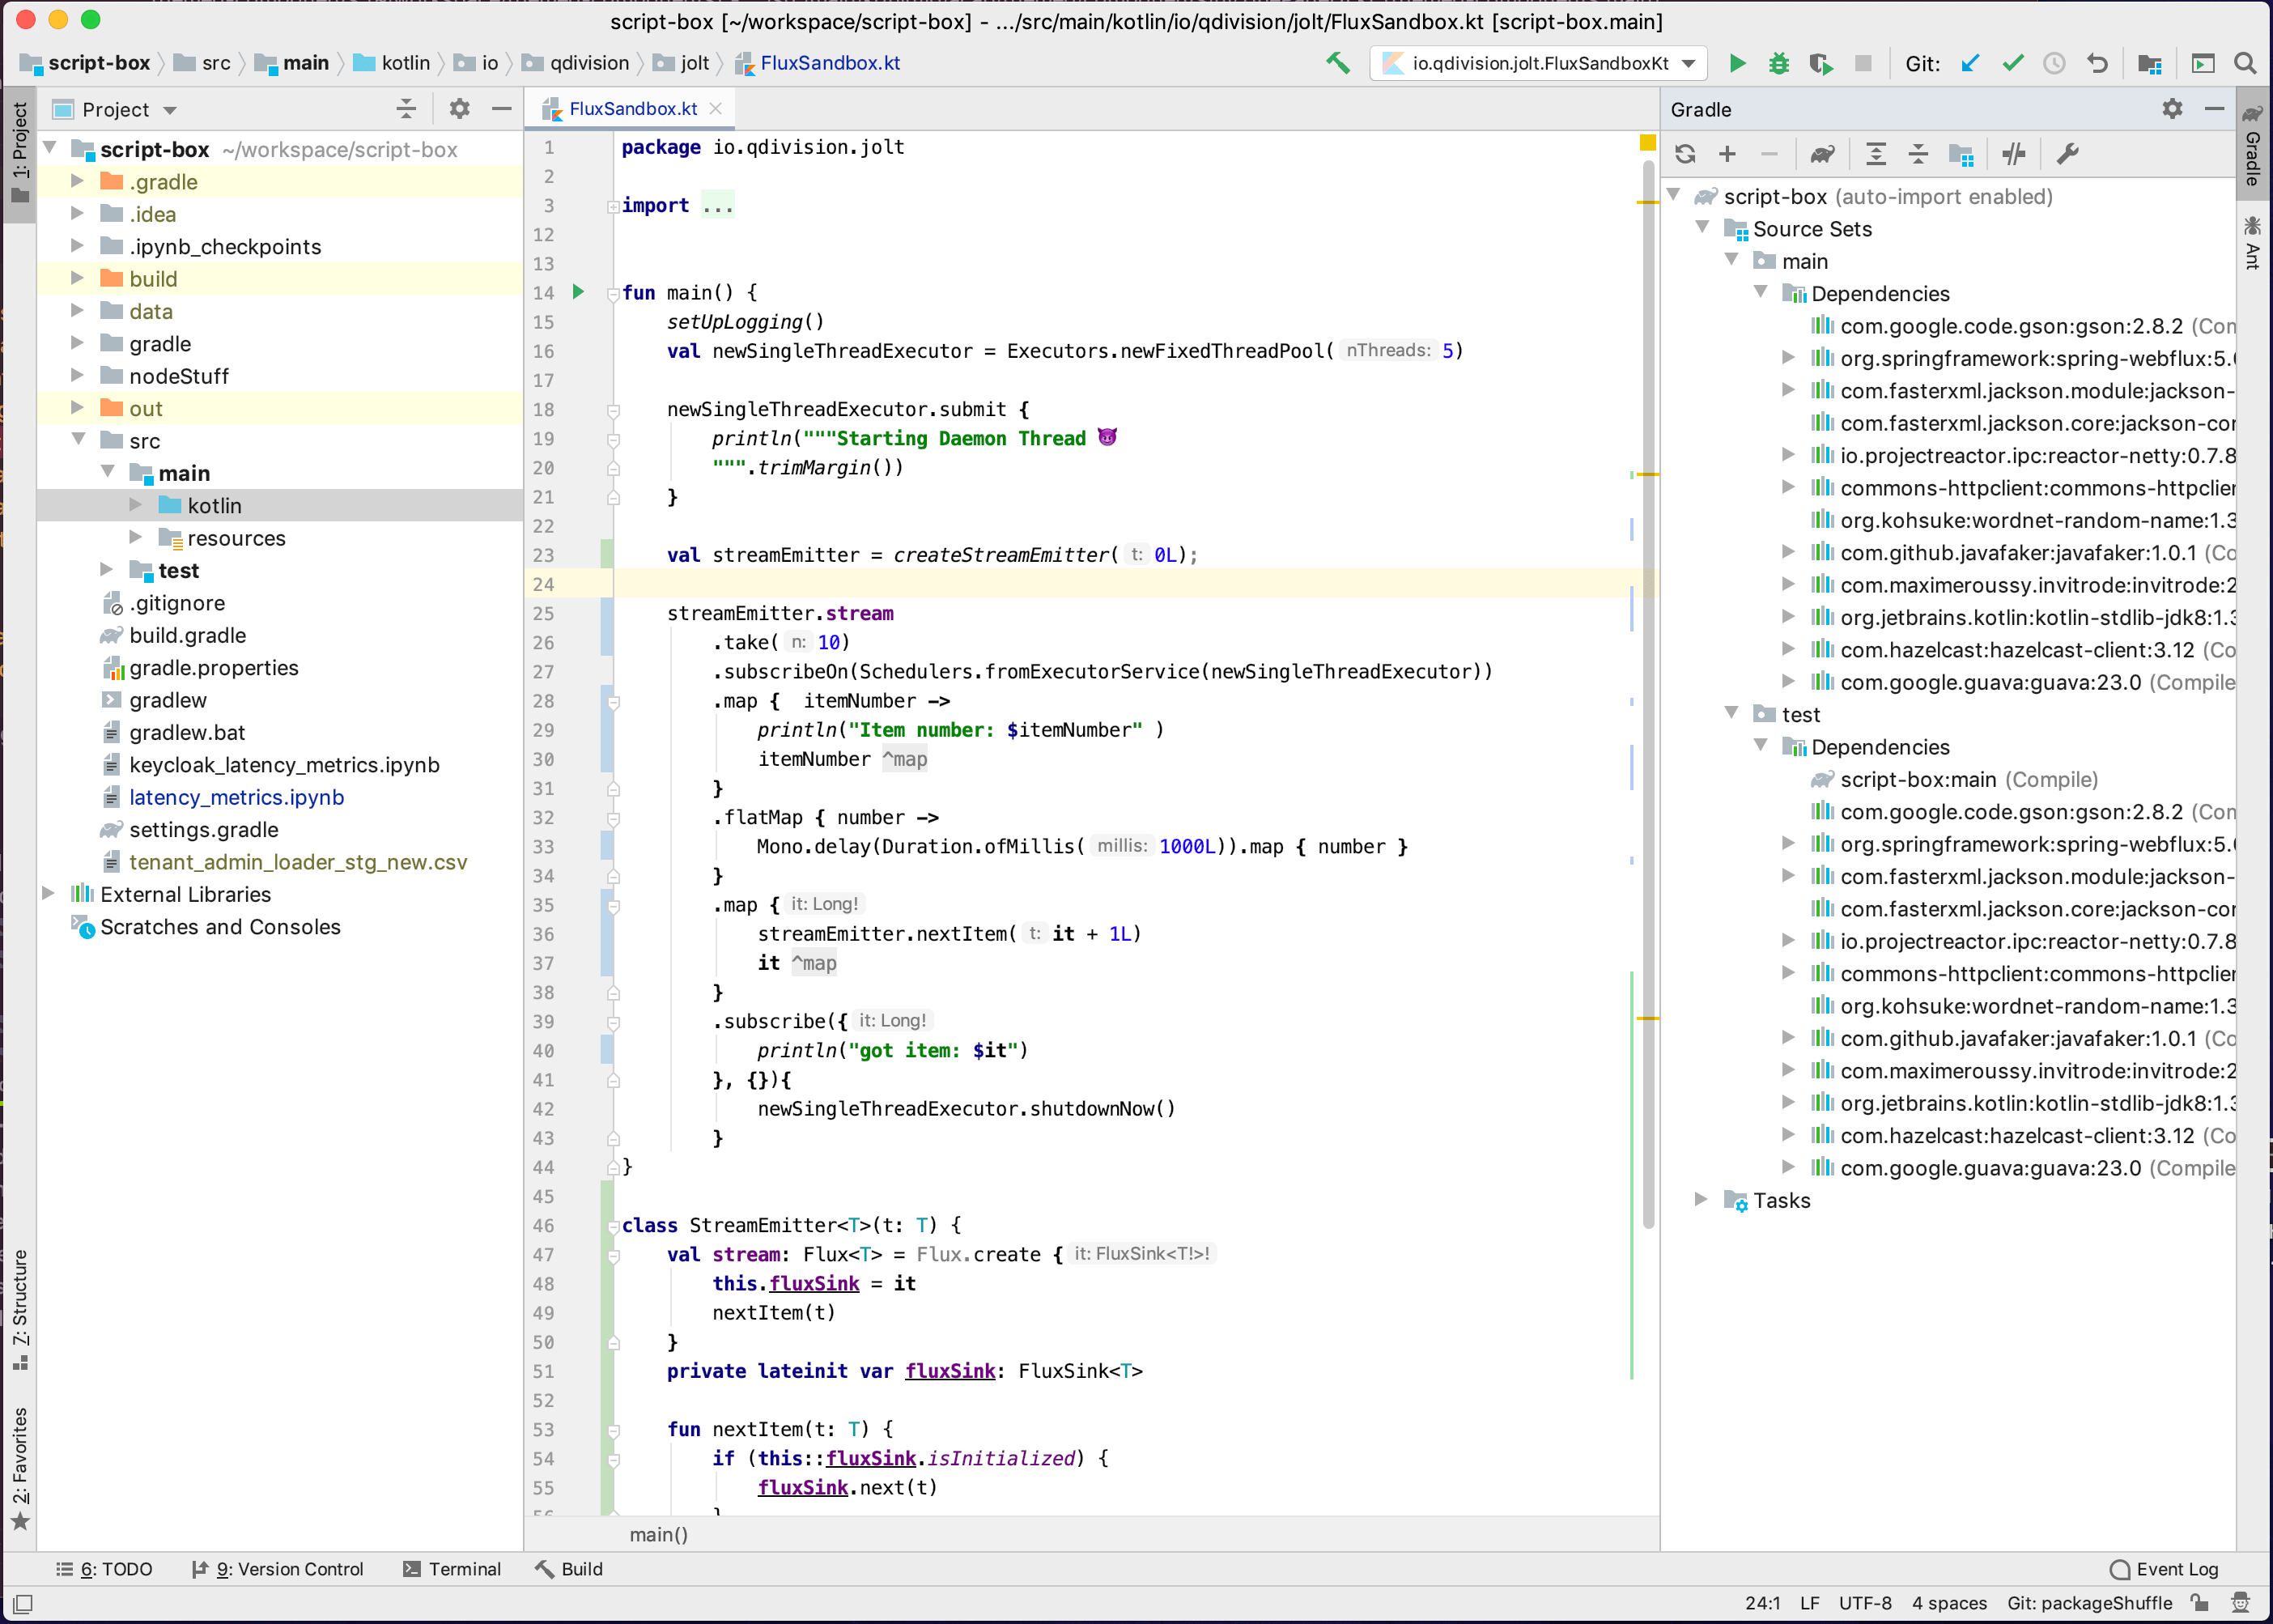Refresh all Gradle projects
This screenshot has width=2273, height=1624.
[1685, 154]
